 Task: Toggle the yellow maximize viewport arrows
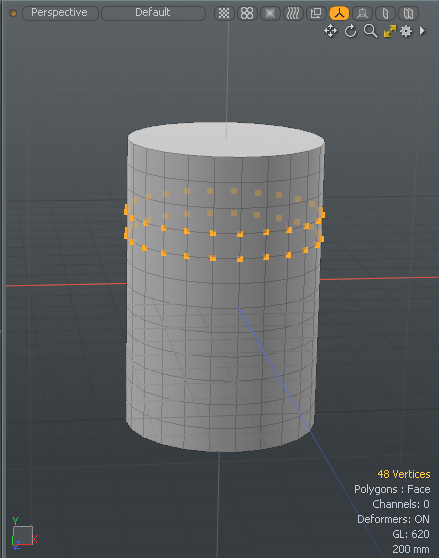tap(390, 31)
